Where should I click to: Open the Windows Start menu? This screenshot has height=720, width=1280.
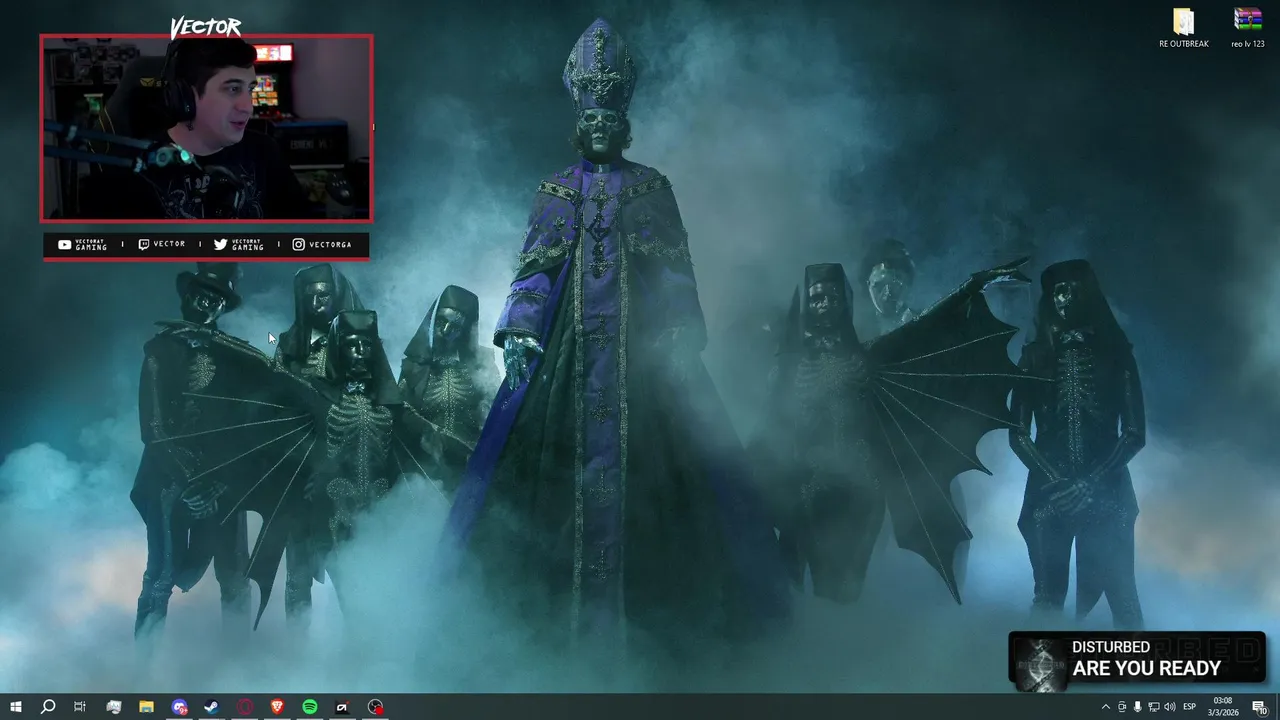click(x=15, y=707)
